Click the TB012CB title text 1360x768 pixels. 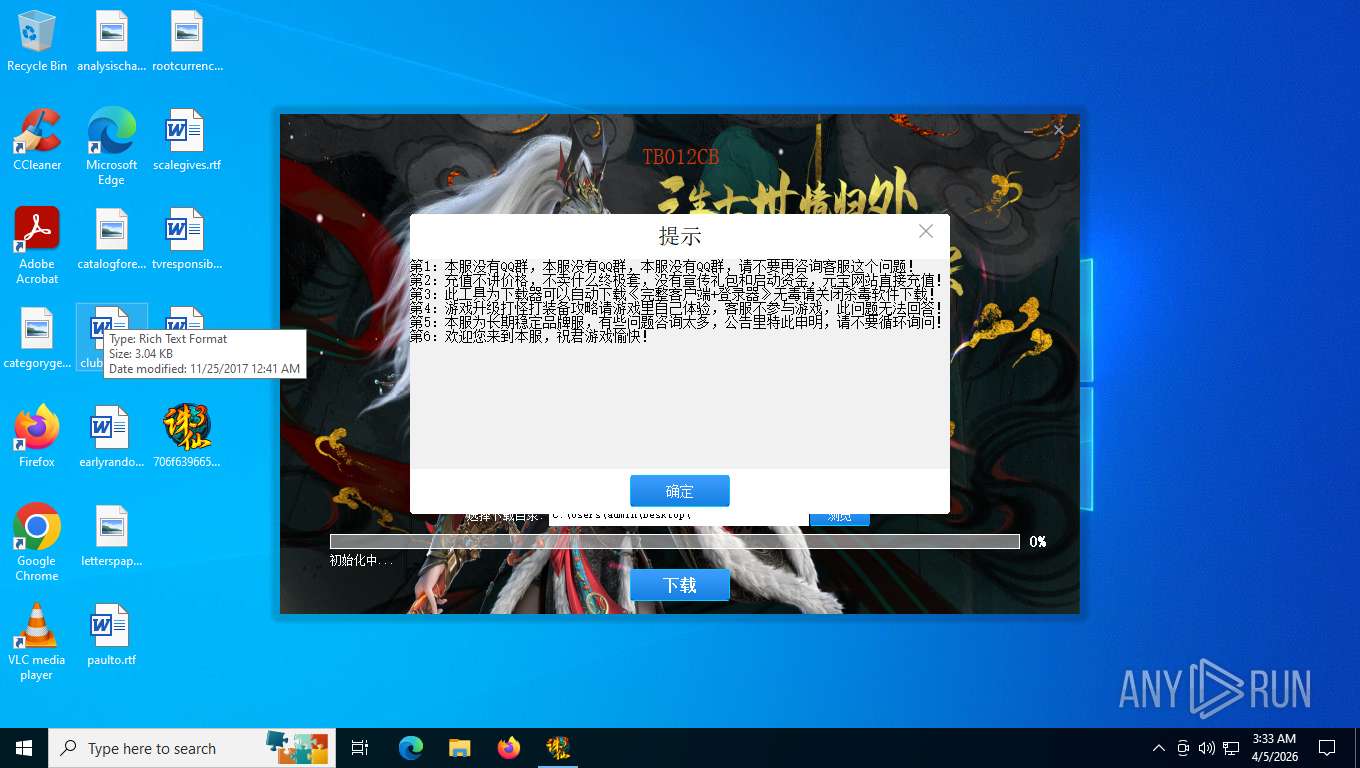(x=681, y=157)
